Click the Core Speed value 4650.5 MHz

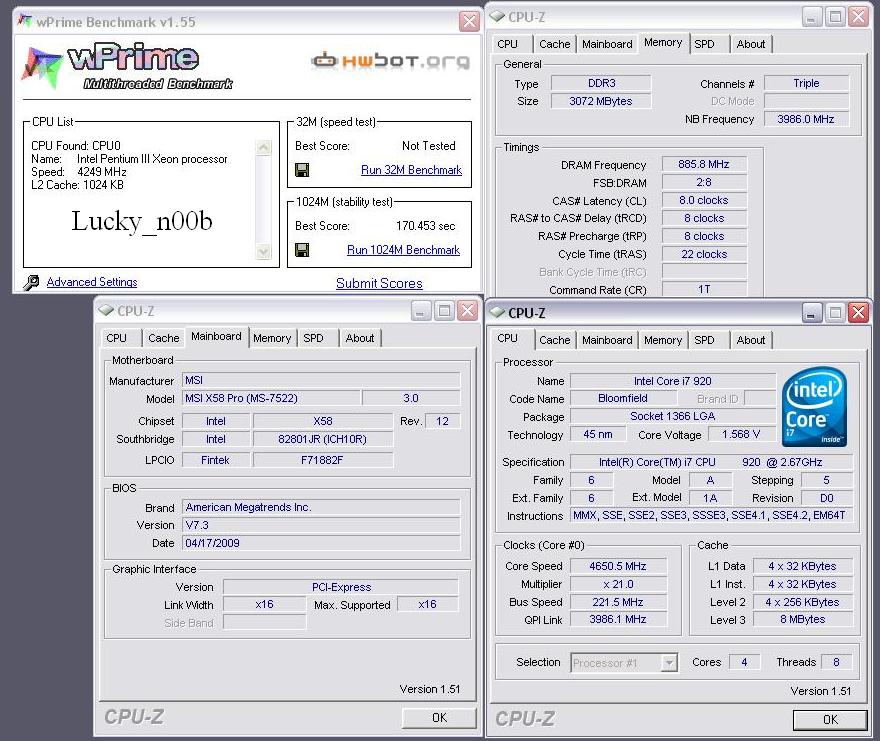click(618, 566)
